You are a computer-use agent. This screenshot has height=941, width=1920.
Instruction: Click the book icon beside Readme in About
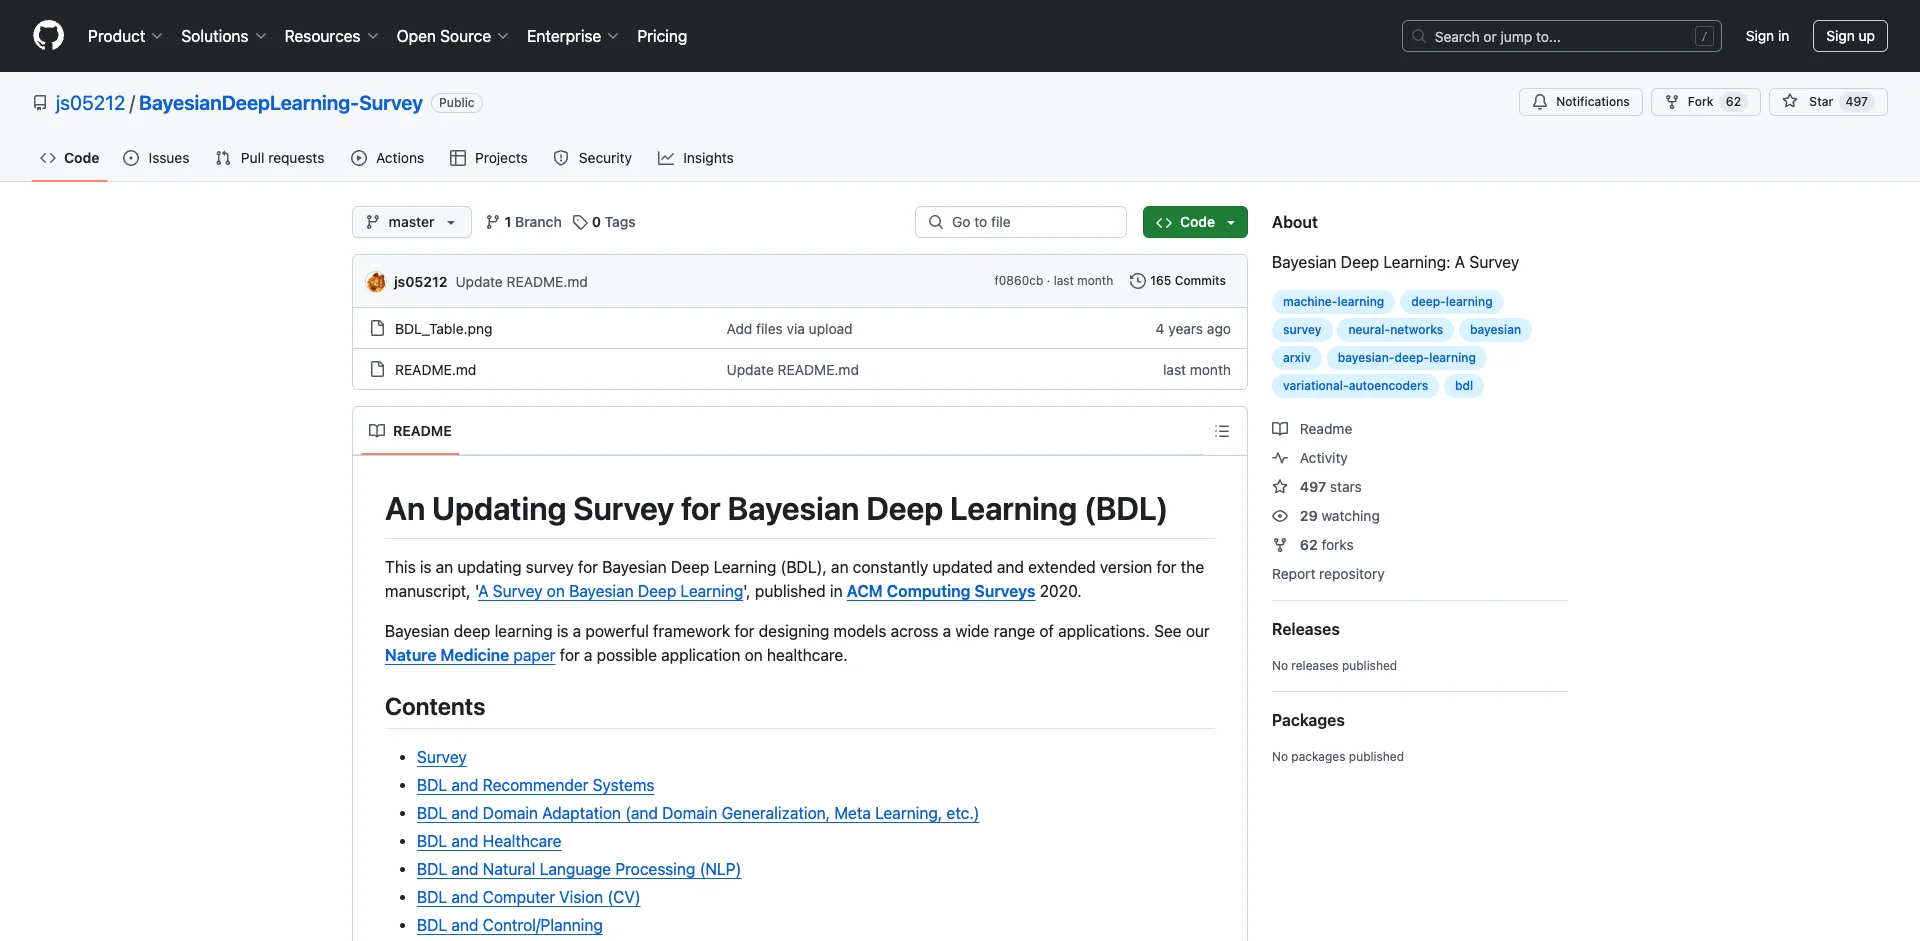(x=1280, y=429)
